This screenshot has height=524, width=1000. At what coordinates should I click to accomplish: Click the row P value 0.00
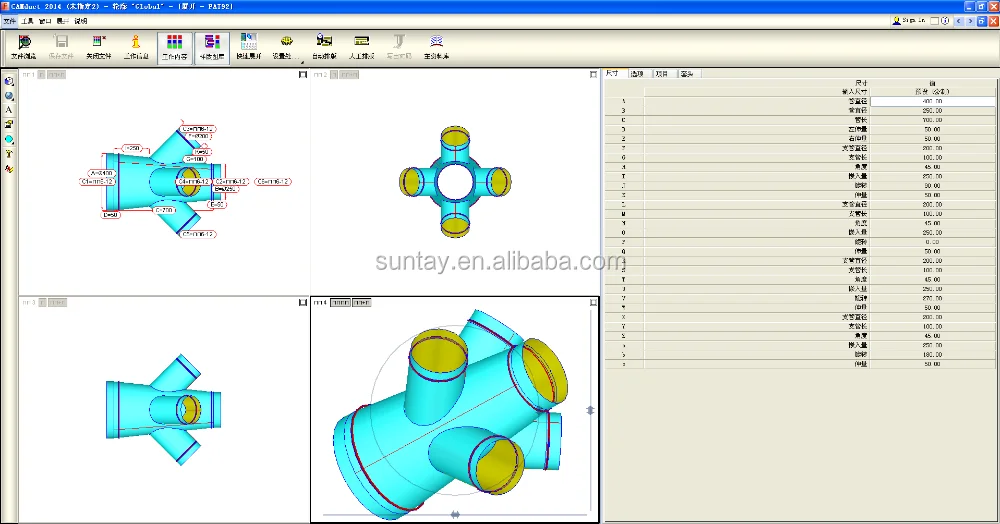932,242
